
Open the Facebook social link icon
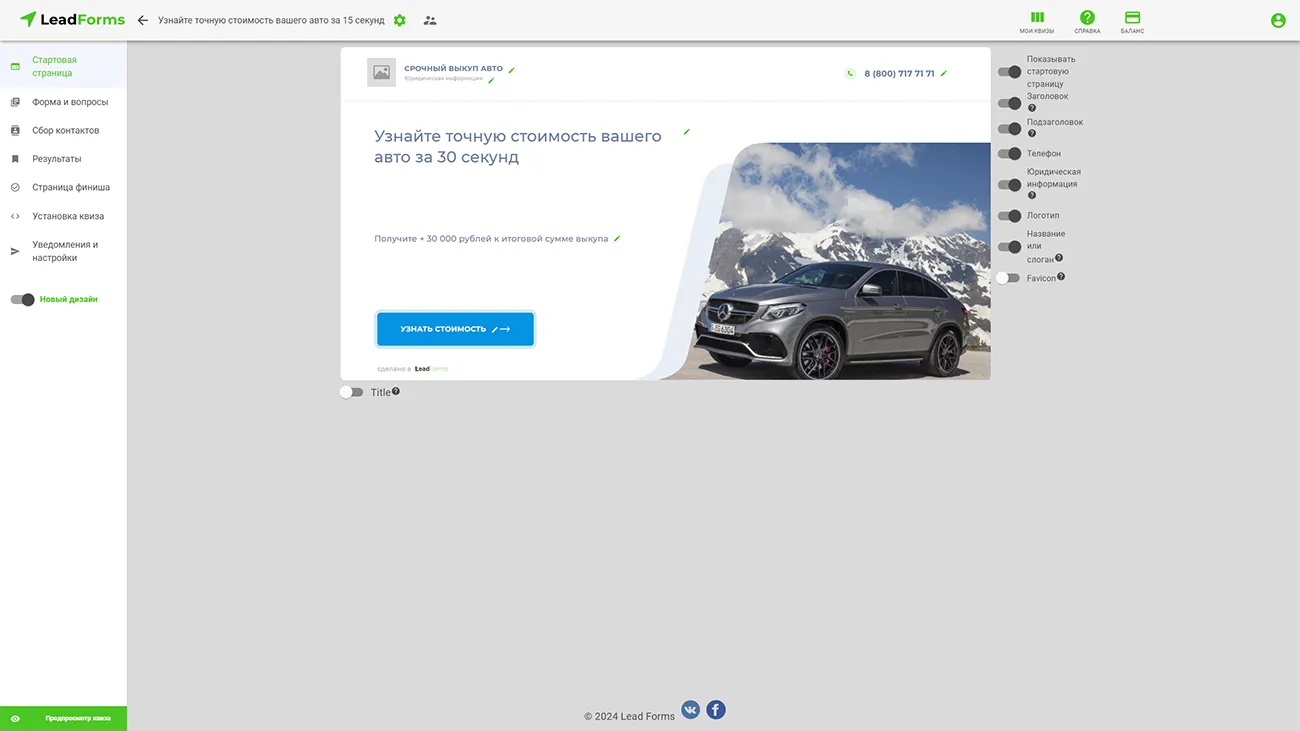coord(716,710)
